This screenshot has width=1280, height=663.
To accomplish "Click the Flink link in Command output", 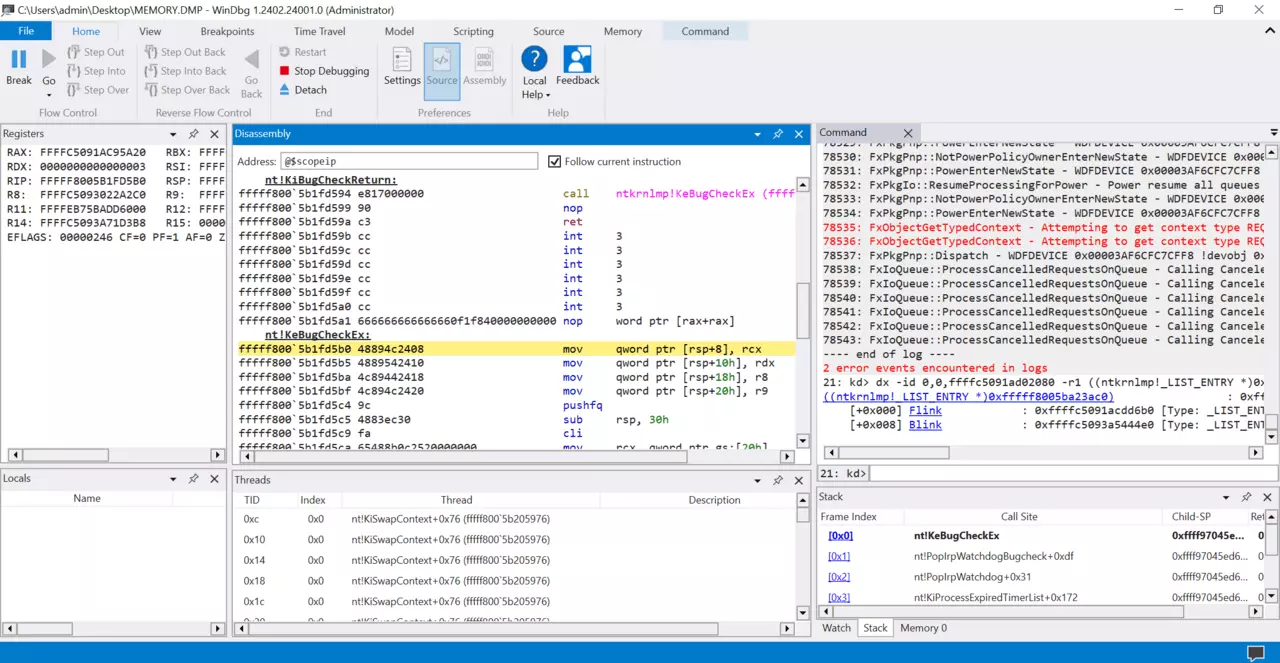I will point(925,410).
